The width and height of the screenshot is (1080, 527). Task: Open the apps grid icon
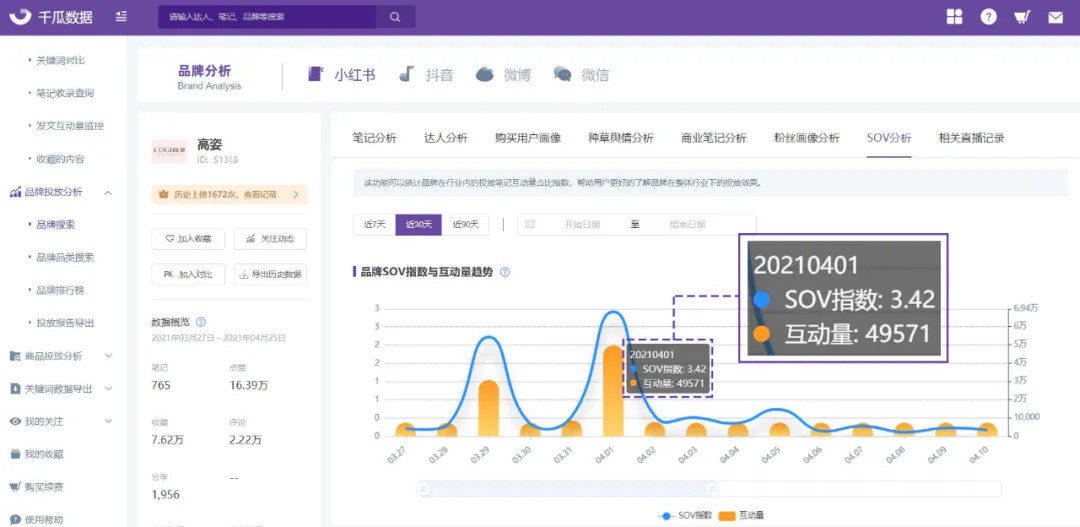pyautogui.click(x=955, y=17)
